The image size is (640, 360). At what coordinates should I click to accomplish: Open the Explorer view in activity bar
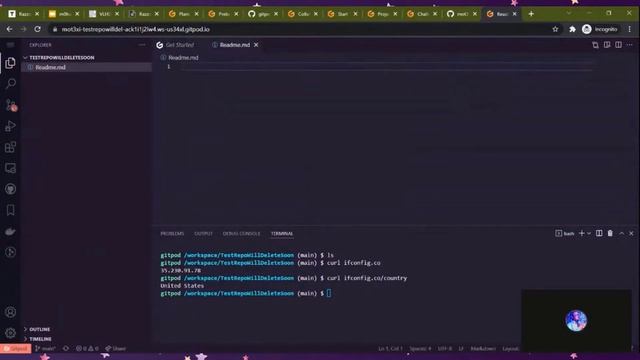pos(11,62)
